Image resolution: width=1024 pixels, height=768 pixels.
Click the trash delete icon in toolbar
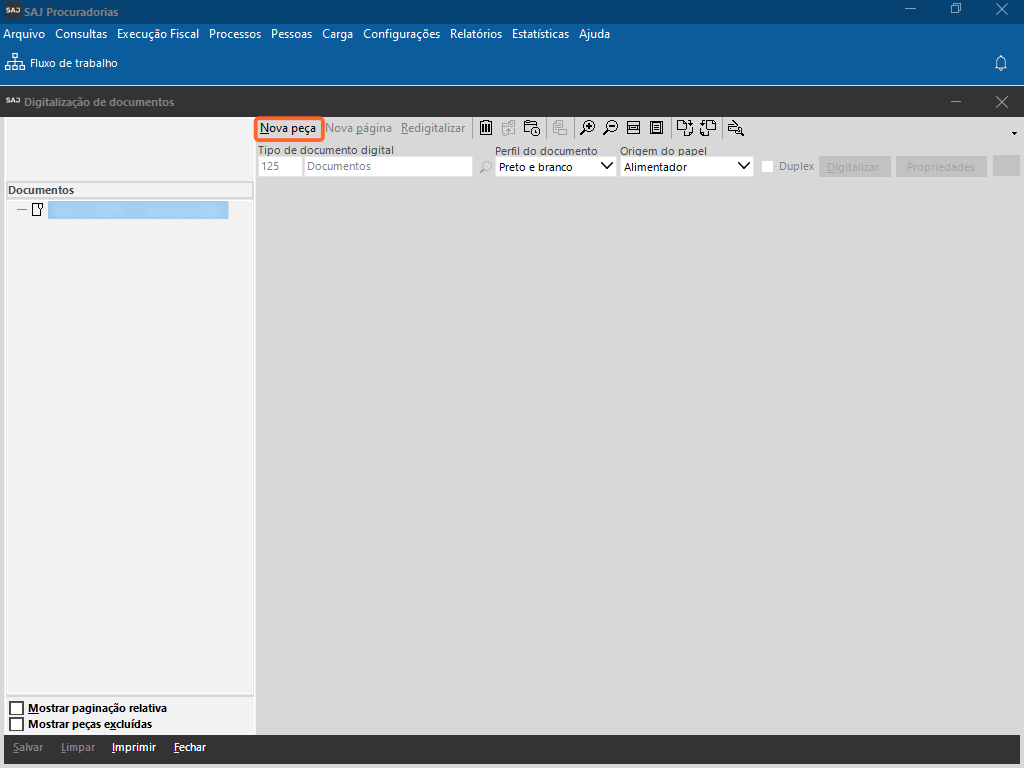[x=486, y=128]
